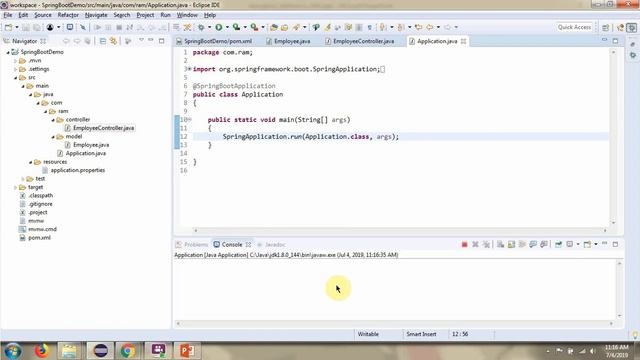Click the Debug bug icon in toolbar
This screenshot has height=360, width=640.
(201, 27)
